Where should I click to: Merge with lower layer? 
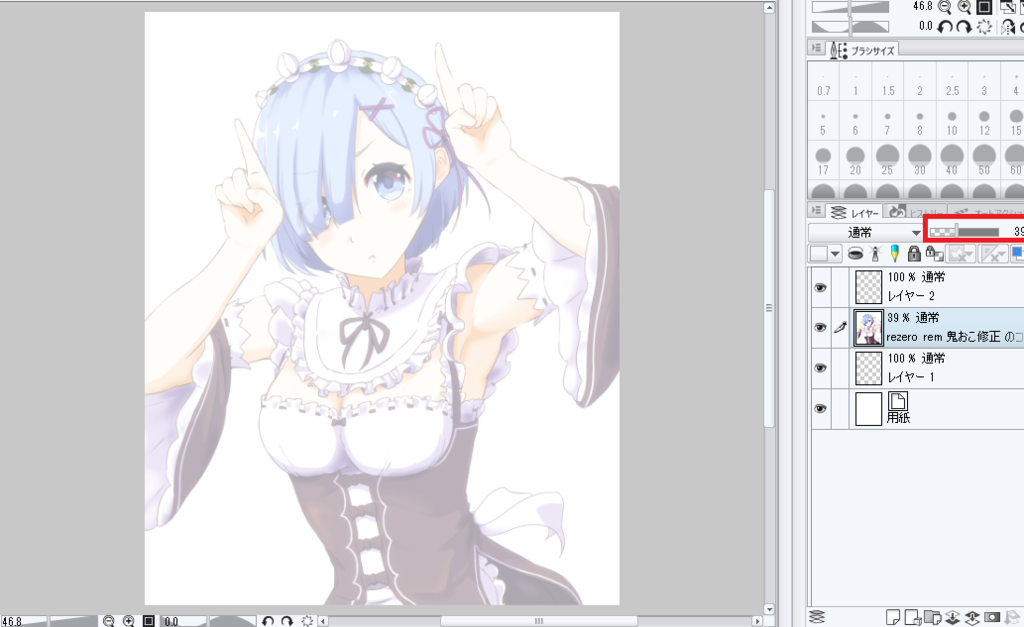pos(972,617)
